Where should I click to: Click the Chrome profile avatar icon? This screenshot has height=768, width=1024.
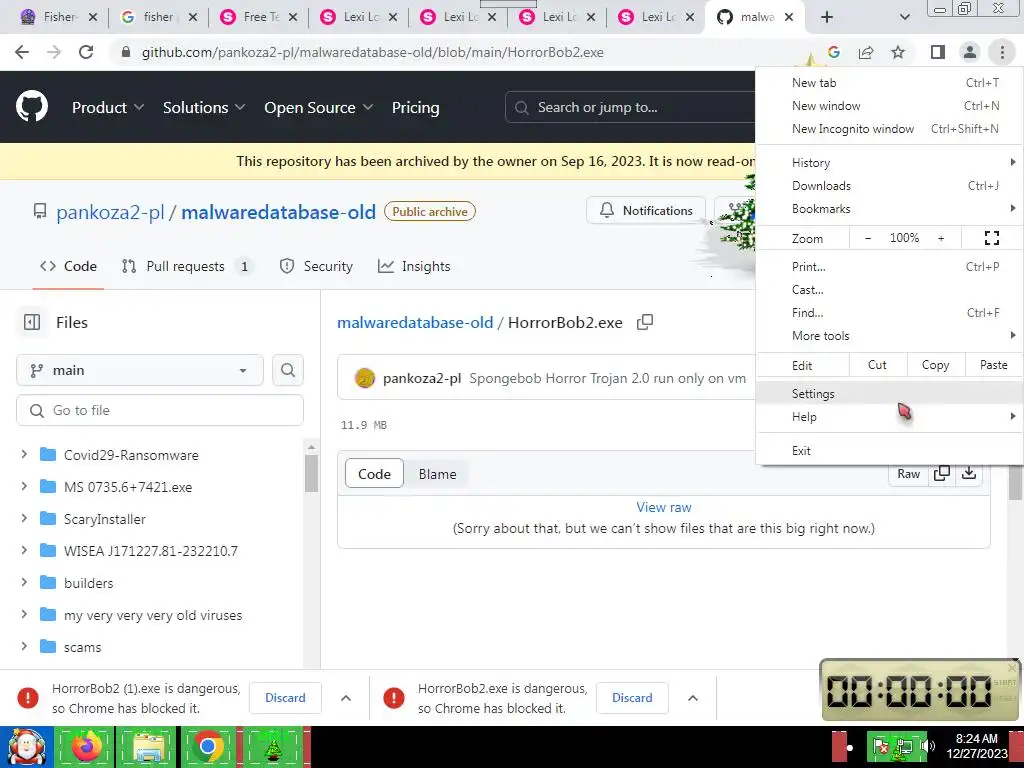[x=970, y=52]
